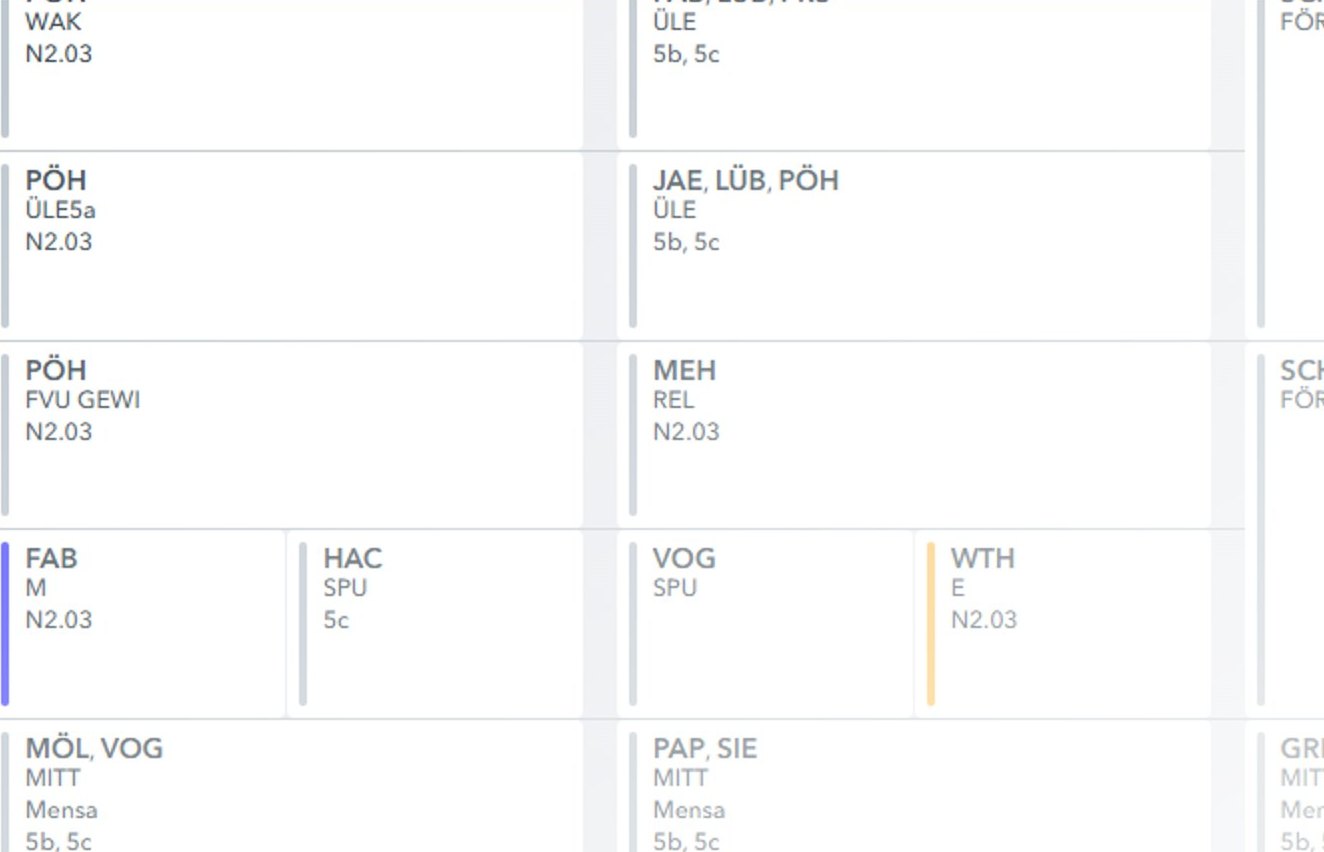Screen dimensions: 1324x852
Task: Open the PÖH ÜLE5a lesson card
Action: pyautogui.click(x=290, y=246)
